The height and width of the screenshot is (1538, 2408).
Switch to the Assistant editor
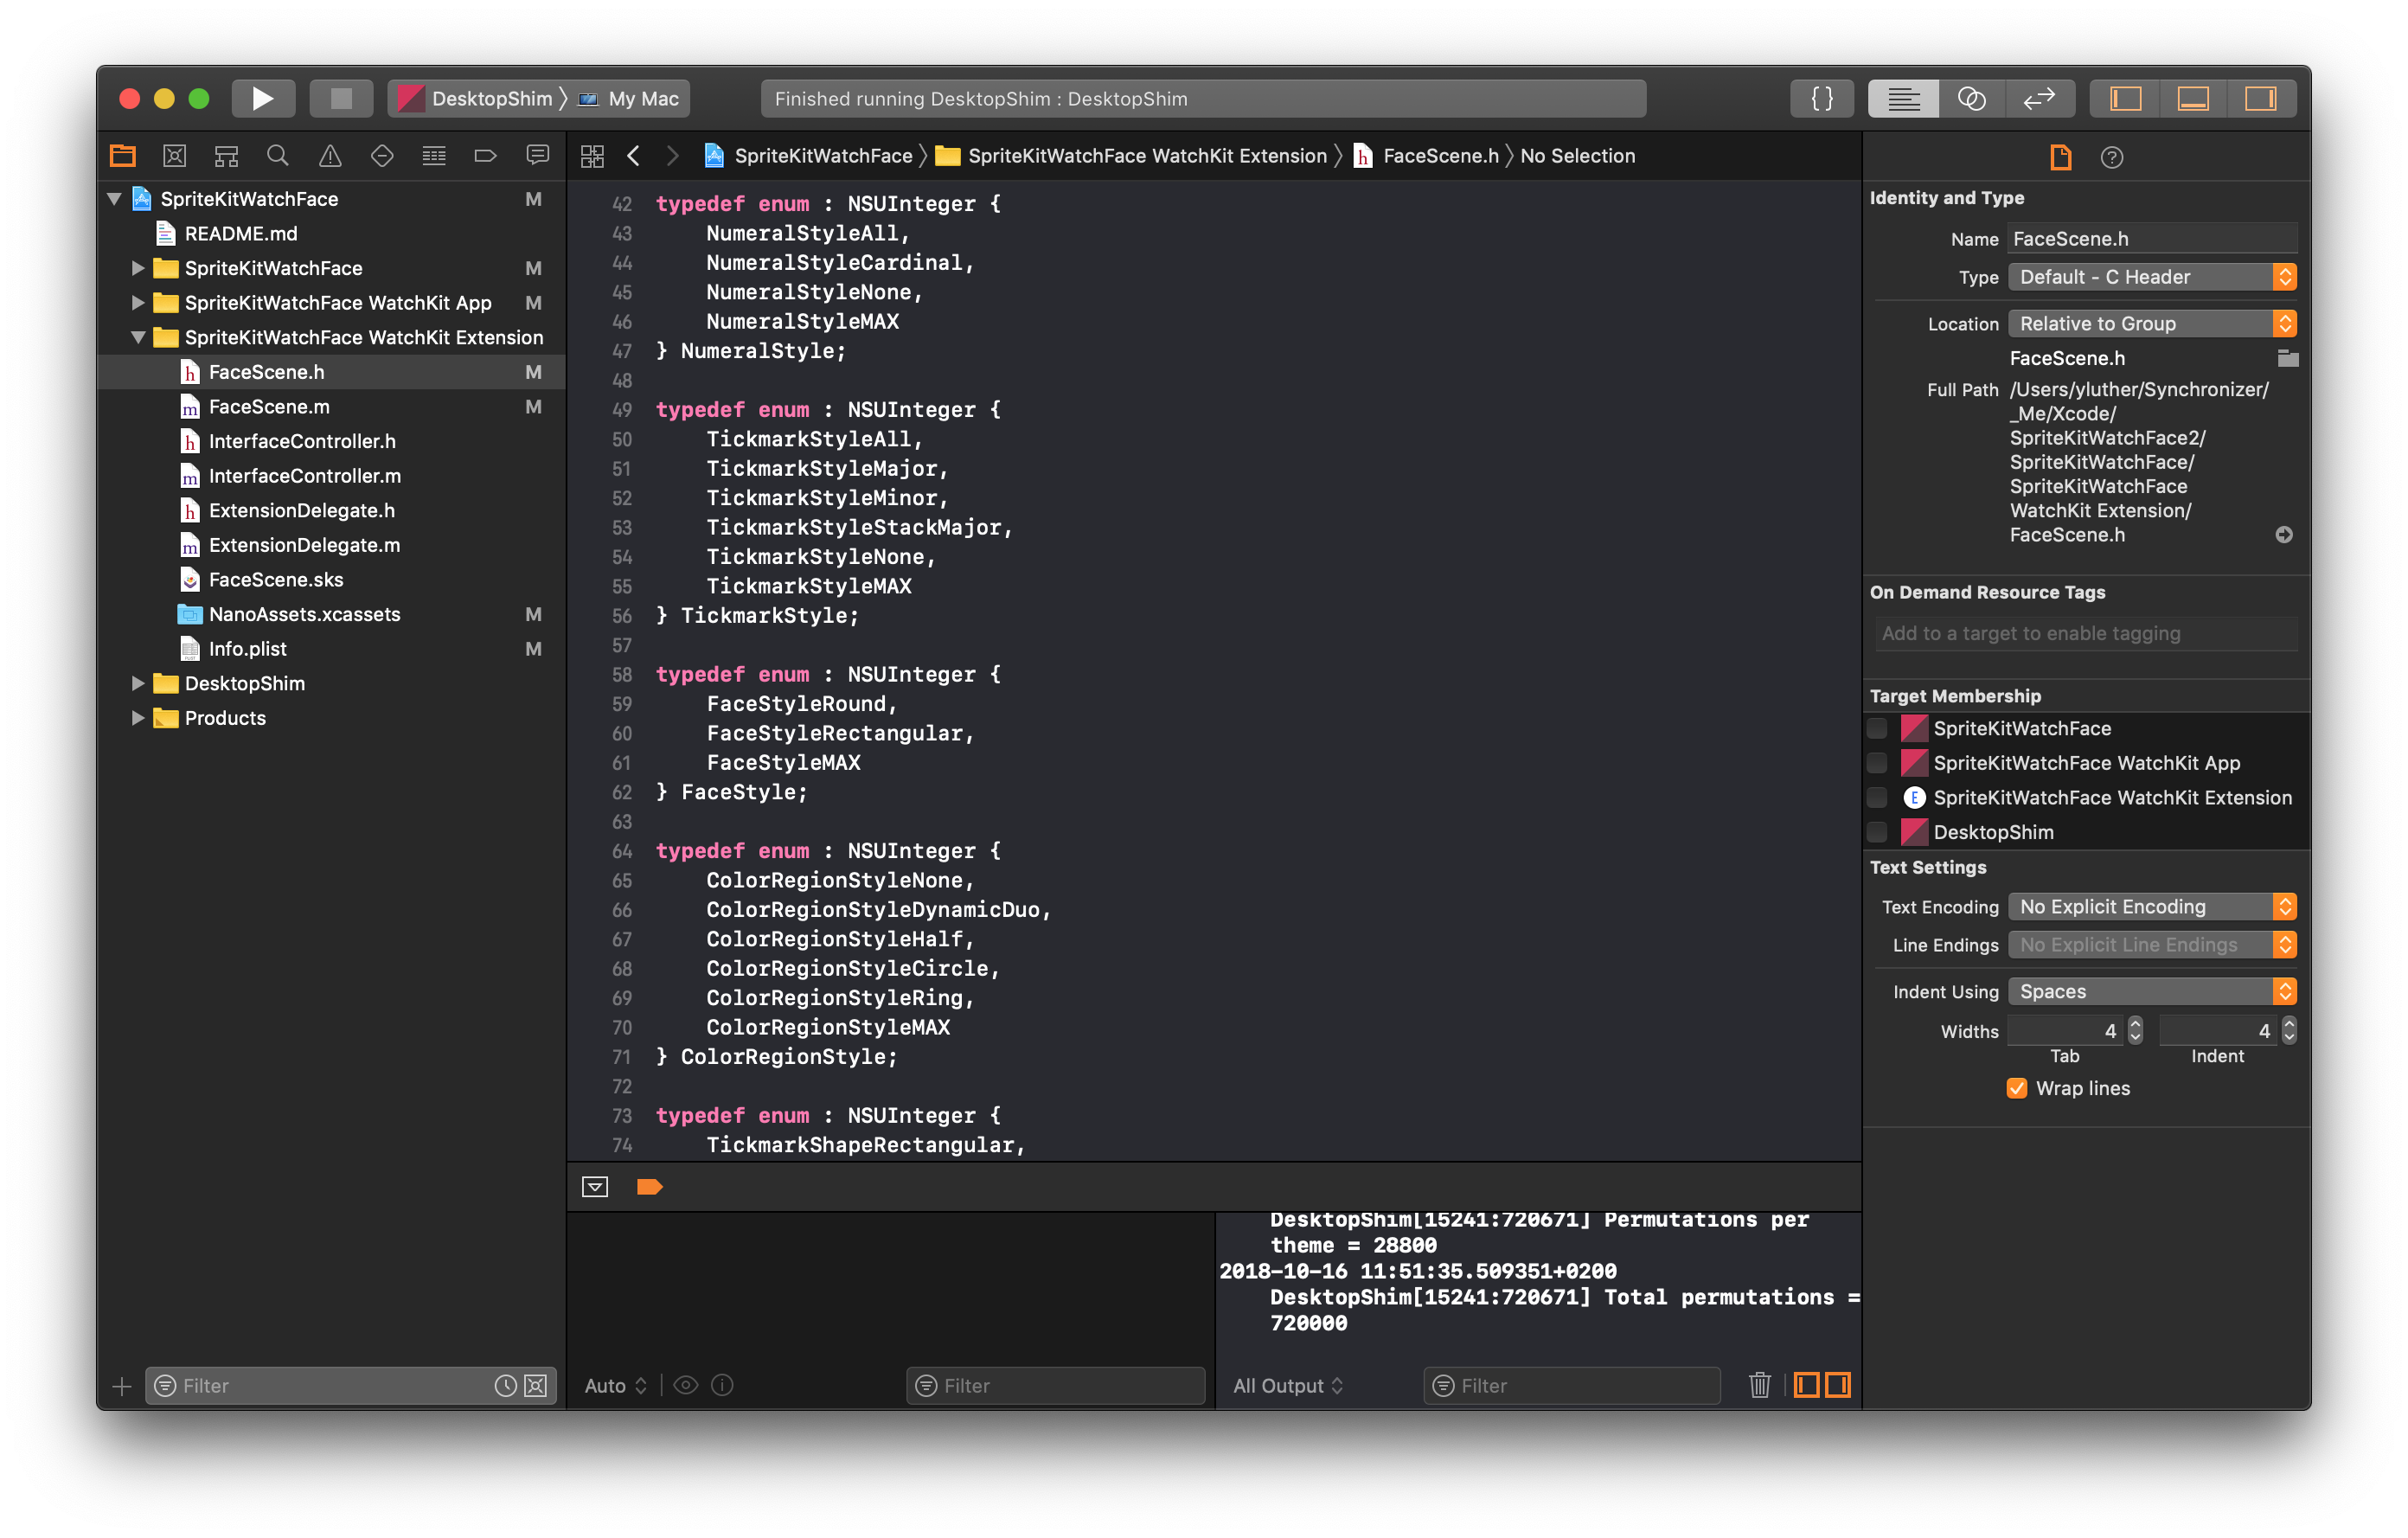(1971, 98)
